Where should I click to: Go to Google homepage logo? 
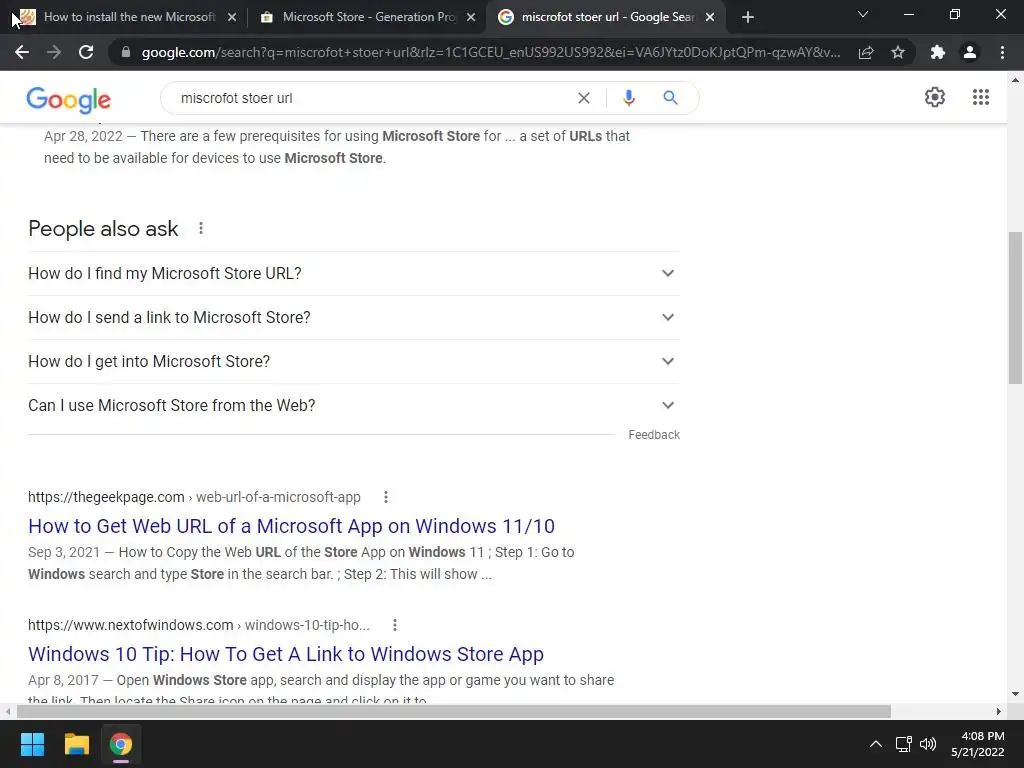click(69, 100)
